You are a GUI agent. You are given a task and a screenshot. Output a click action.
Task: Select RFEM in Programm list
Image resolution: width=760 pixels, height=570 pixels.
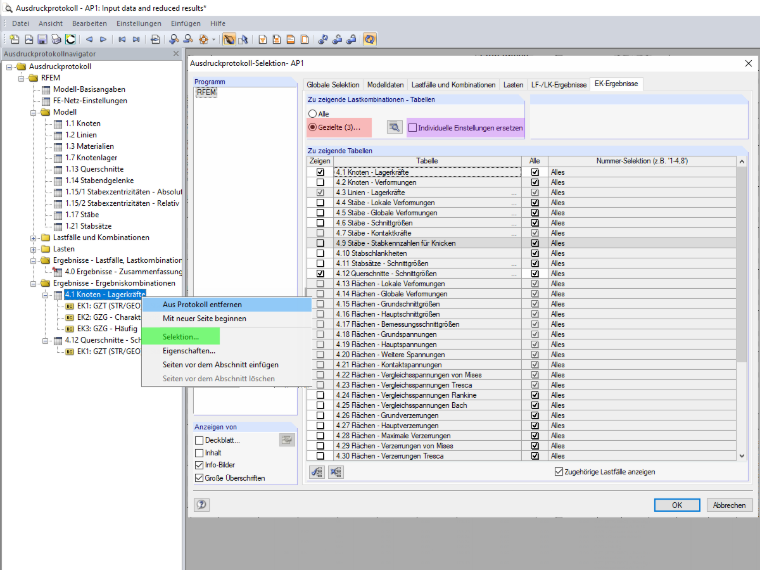[206, 92]
